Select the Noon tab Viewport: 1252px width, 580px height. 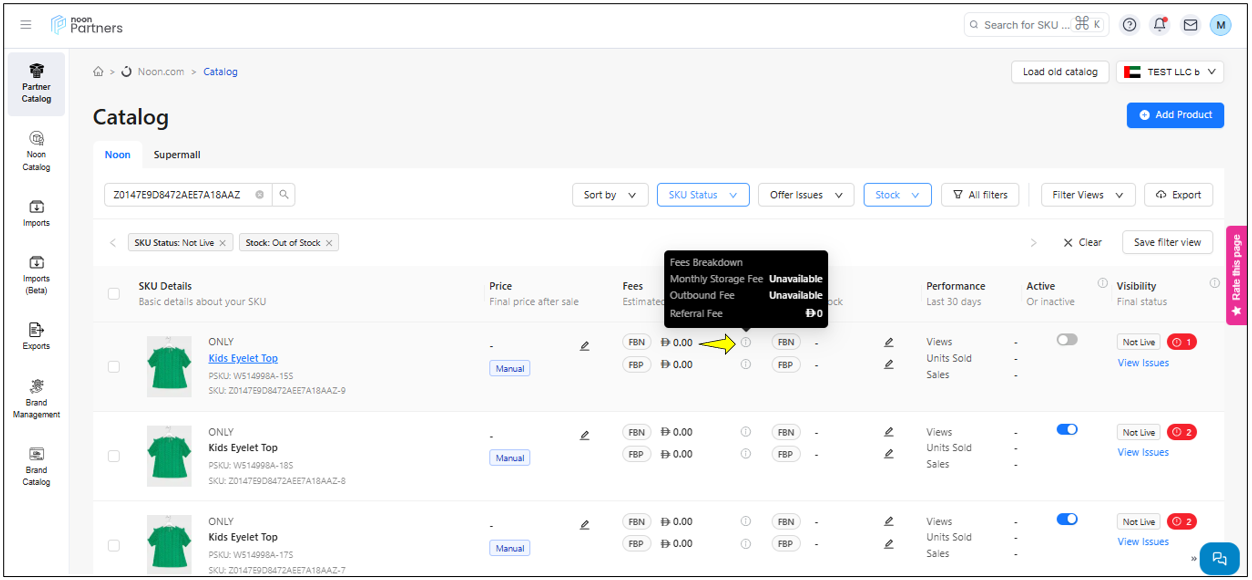117,155
